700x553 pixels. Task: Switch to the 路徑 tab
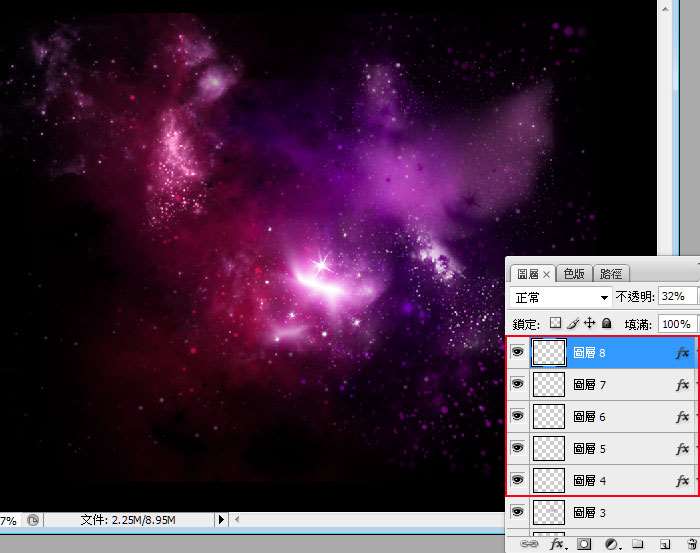click(610, 273)
